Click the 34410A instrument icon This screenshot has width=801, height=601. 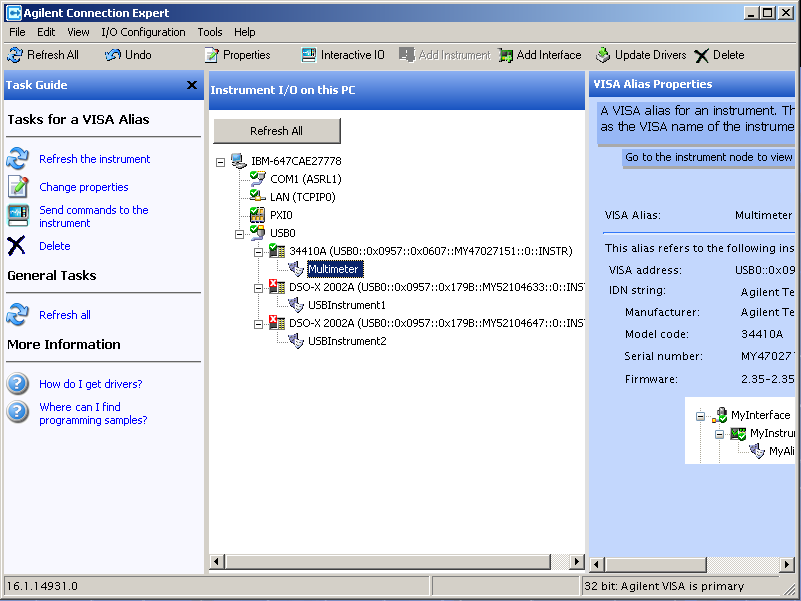(x=277, y=251)
